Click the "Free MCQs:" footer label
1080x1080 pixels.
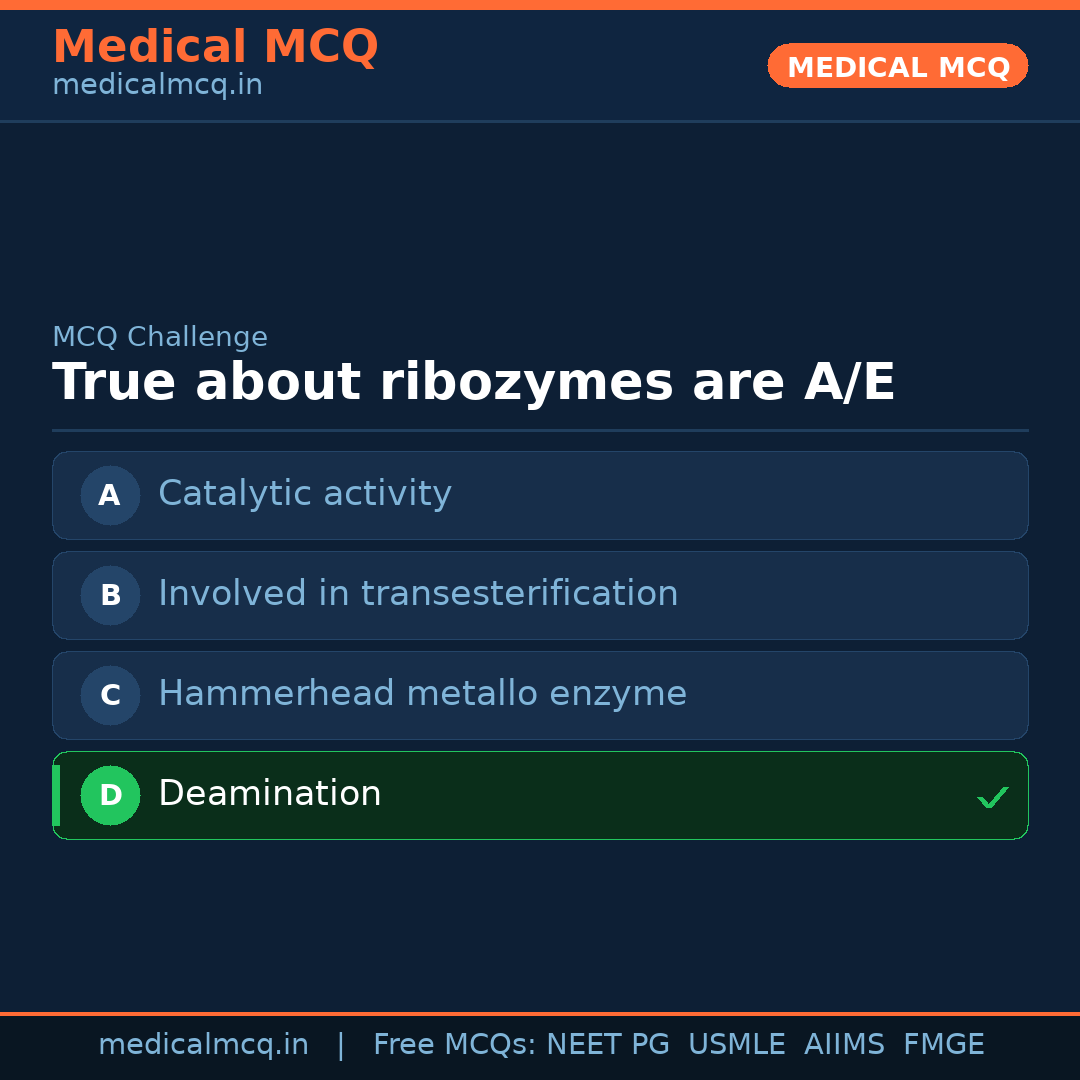455,1045
